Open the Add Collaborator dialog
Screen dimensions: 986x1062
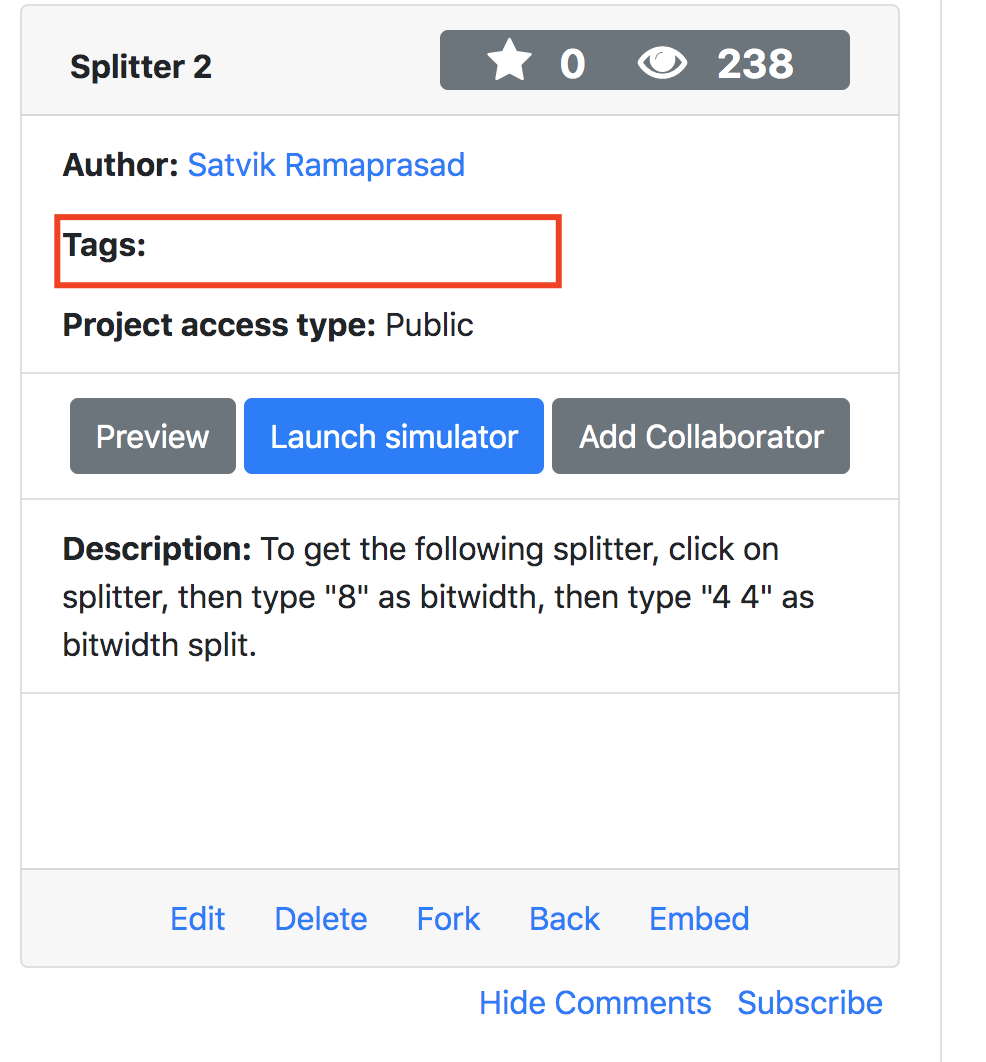coord(700,436)
